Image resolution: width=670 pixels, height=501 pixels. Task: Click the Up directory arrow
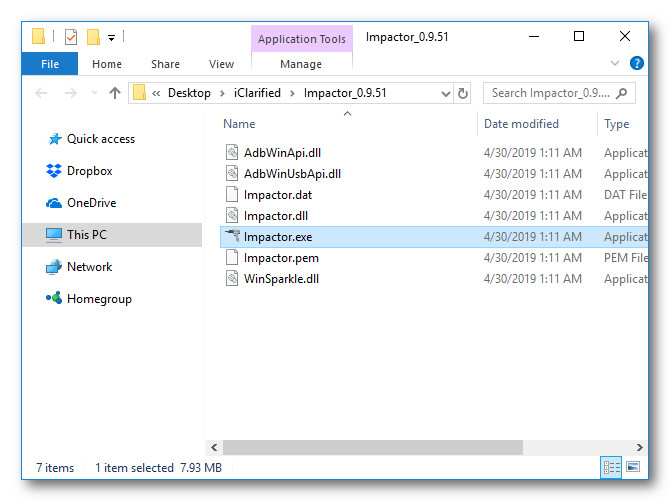114,93
